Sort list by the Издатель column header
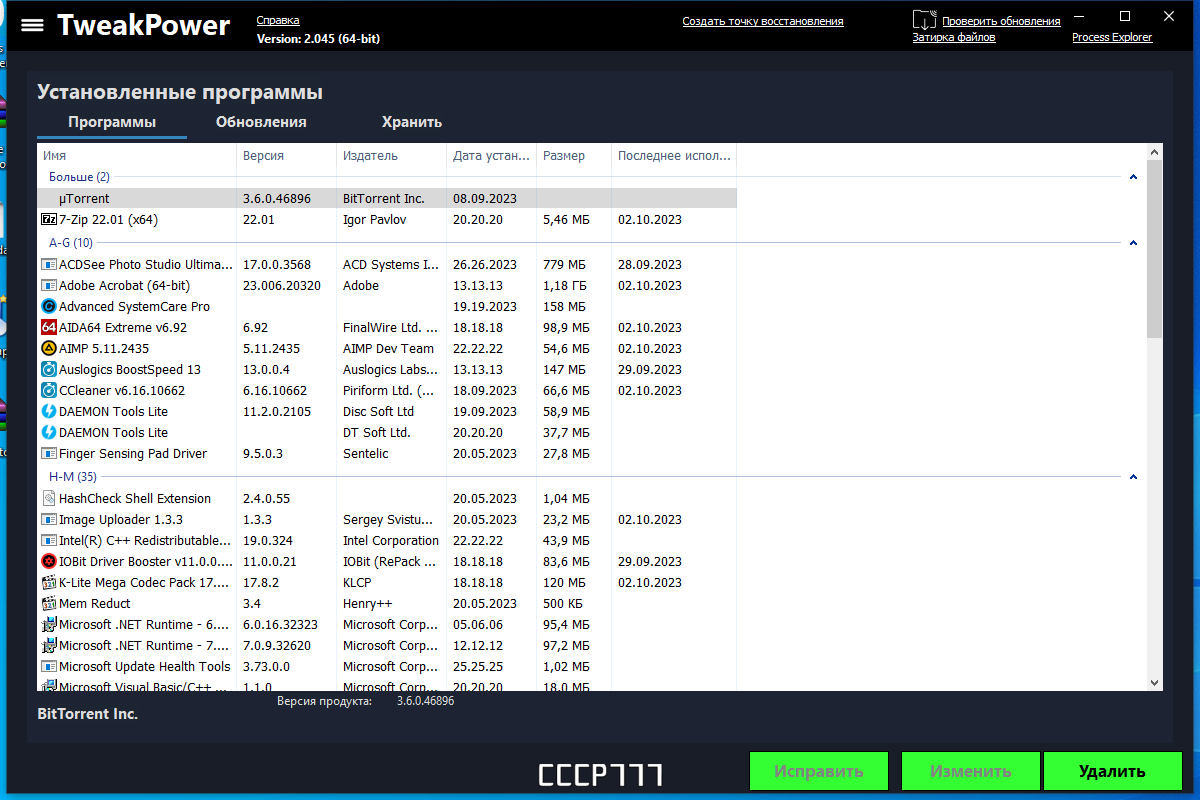The width and height of the screenshot is (1200, 800). tap(392, 156)
